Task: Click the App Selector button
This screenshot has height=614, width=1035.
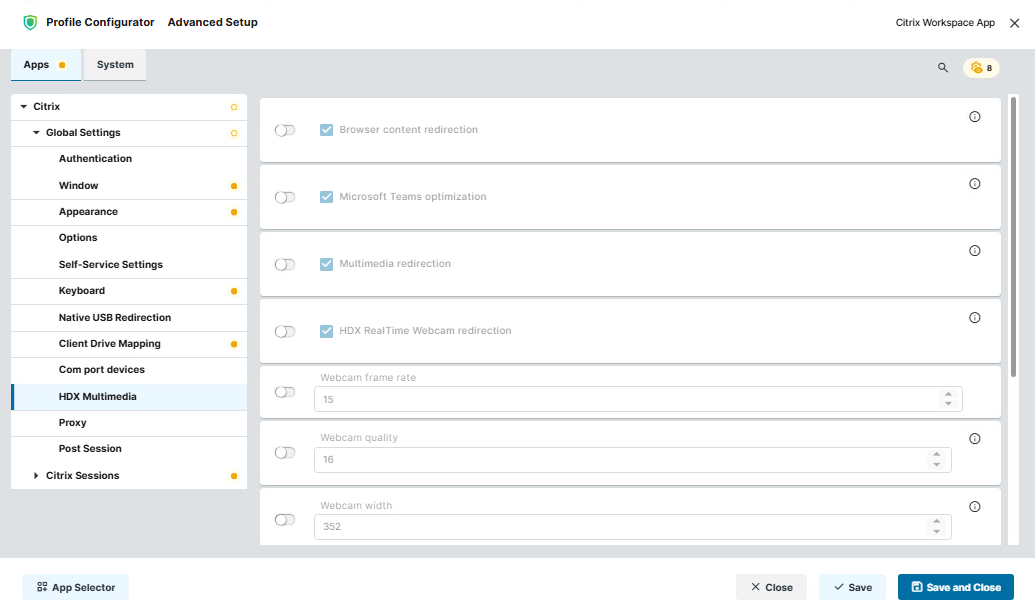Action: (x=75, y=587)
